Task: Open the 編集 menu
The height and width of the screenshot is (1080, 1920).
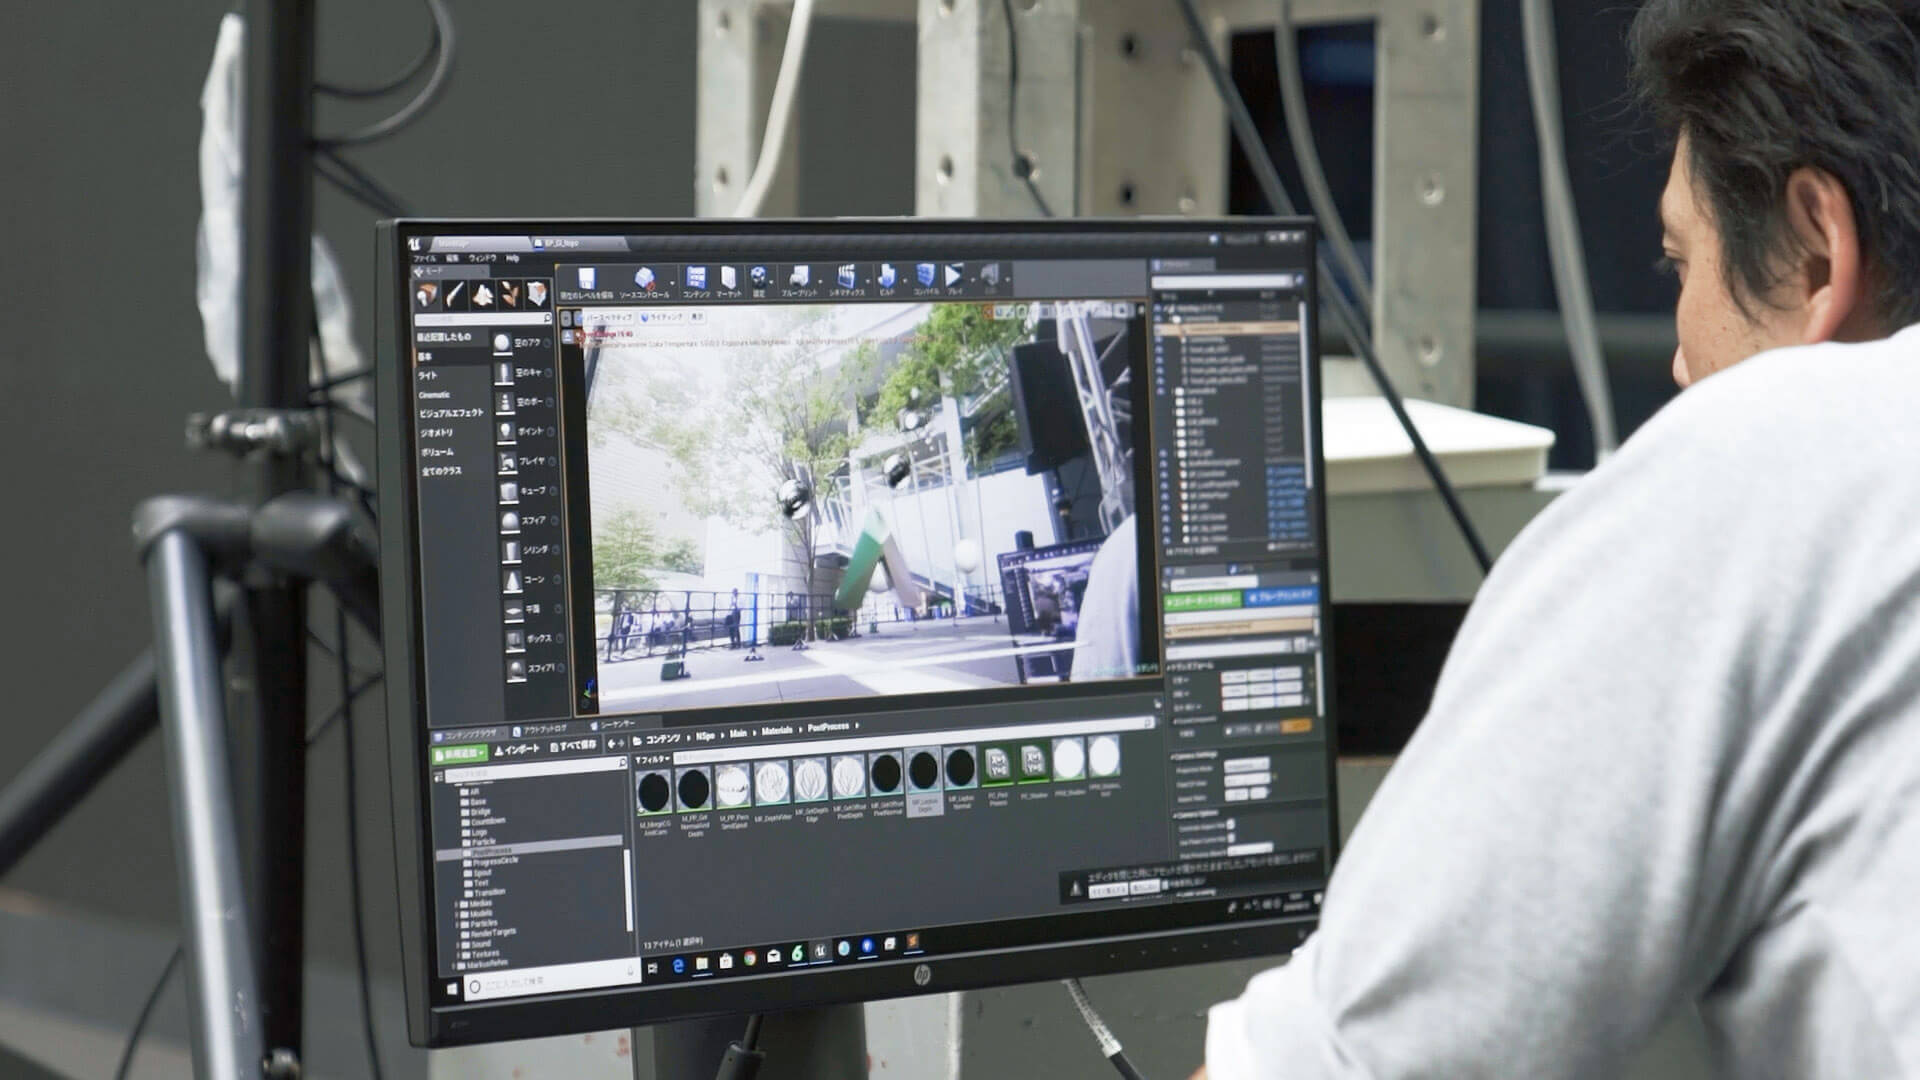Action: (x=452, y=258)
